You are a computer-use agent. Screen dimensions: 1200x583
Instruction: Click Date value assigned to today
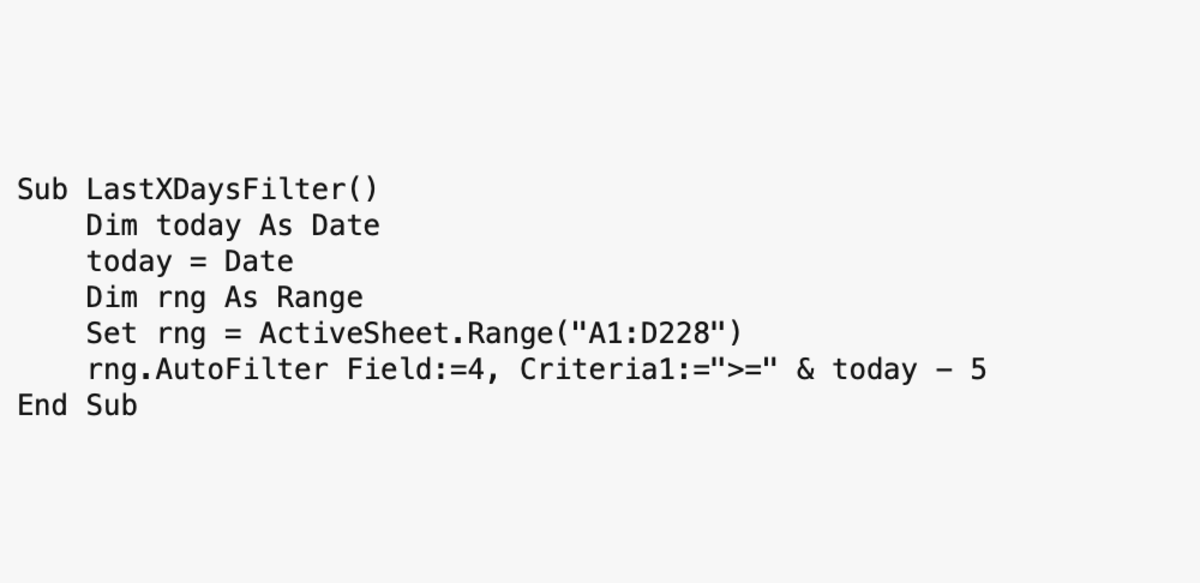pyautogui.click(x=258, y=261)
